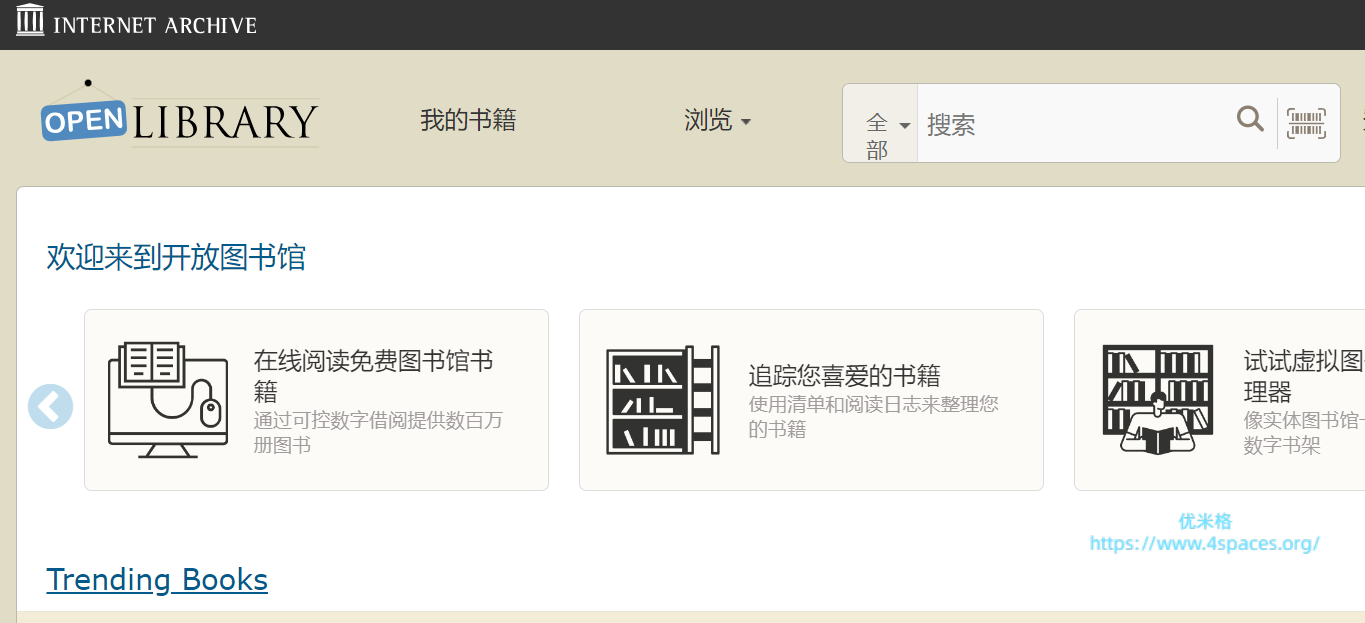1365x623 pixels.
Task: Open the 我的书籍 menu item
Action: click(468, 121)
